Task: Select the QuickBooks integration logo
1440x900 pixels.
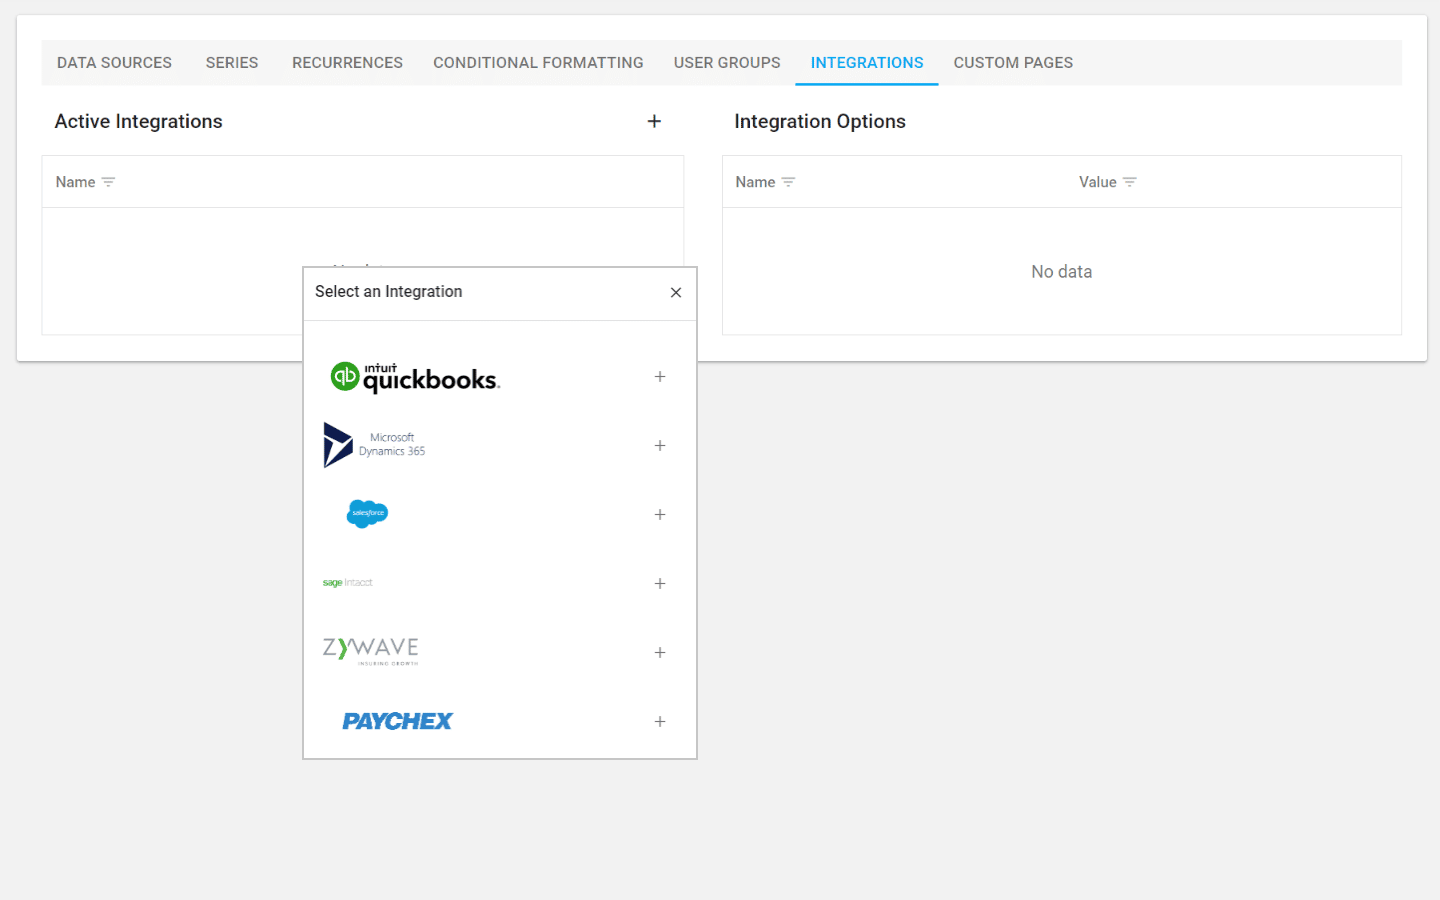Action: 414,377
